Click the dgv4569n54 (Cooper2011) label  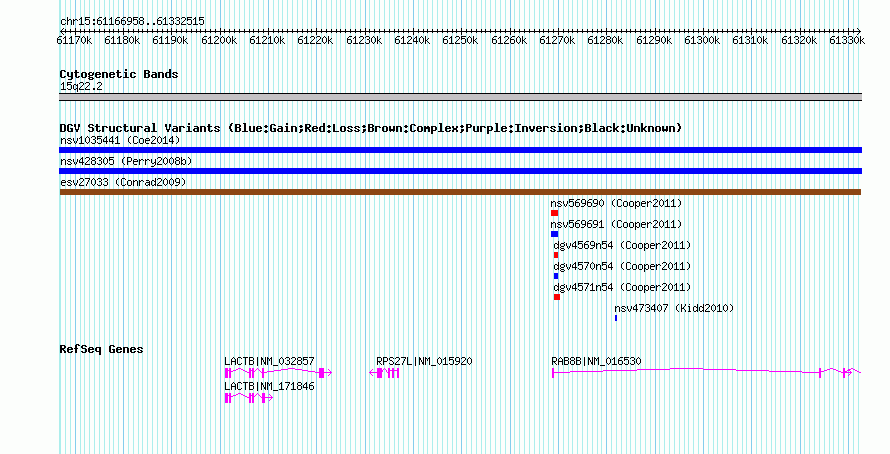pyautogui.click(x=622, y=245)
